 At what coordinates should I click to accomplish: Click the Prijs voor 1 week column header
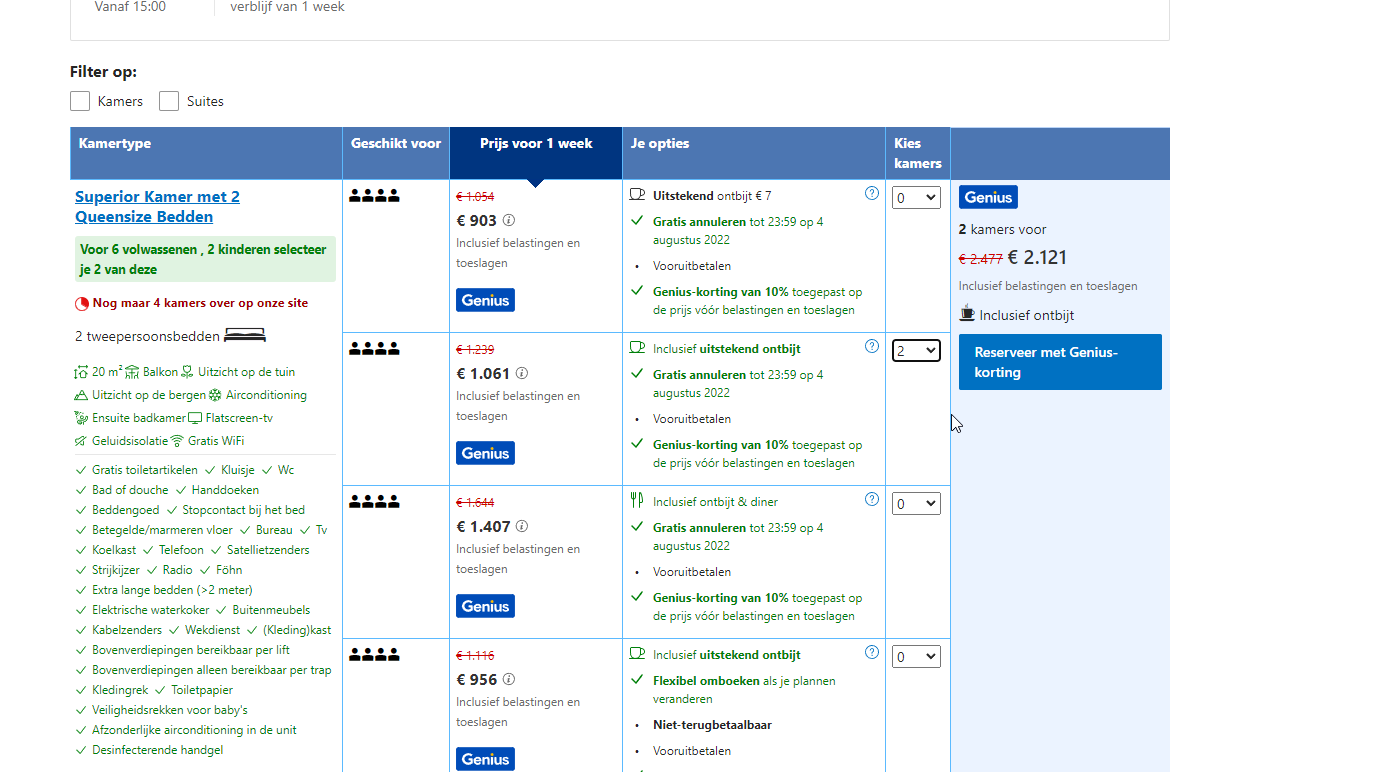(536, 144)
